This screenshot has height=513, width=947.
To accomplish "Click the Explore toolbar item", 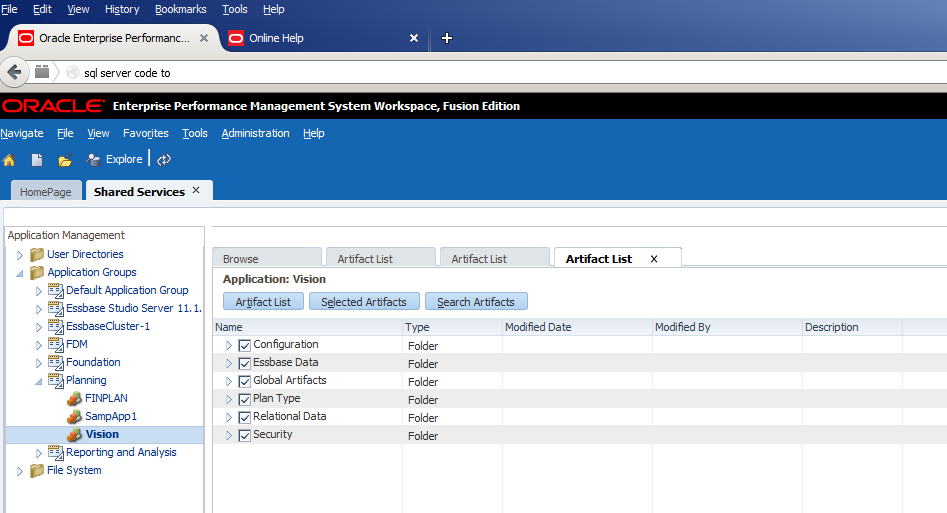I will tap(114, 160).
